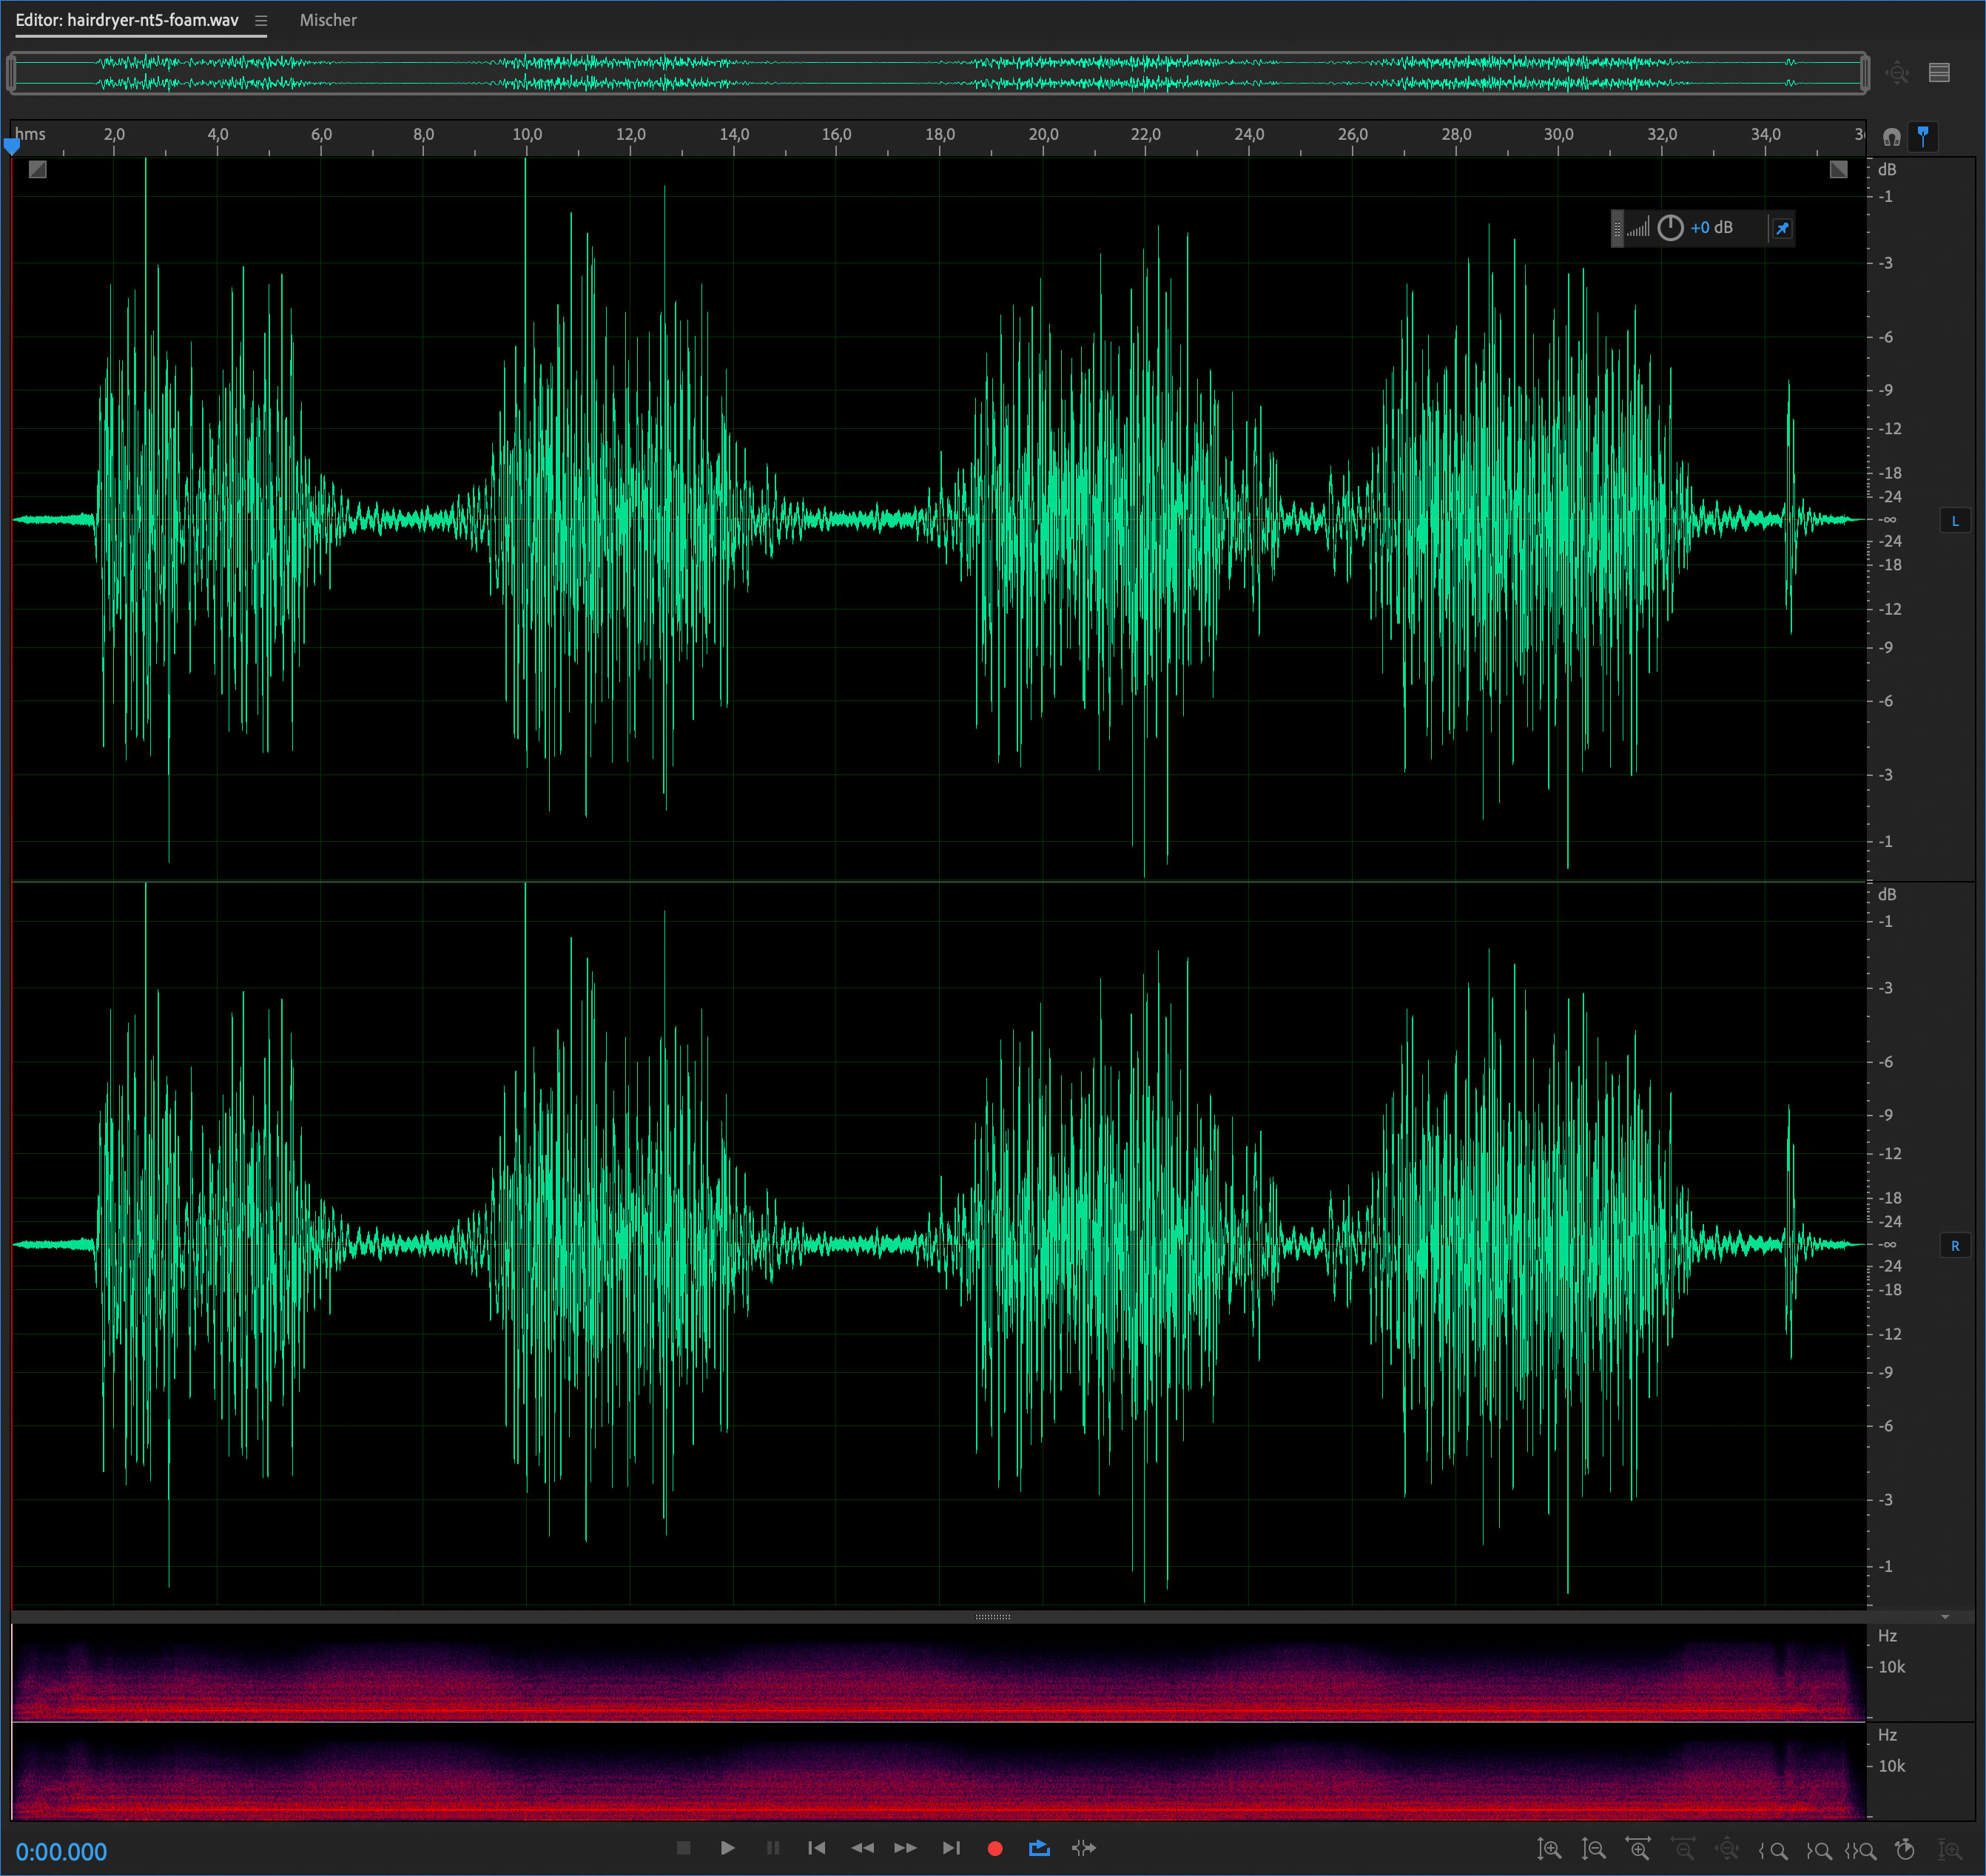Toggle Loop Playback button
This screenshot has height=1876, width=1986.
tap(1039, 1848)
